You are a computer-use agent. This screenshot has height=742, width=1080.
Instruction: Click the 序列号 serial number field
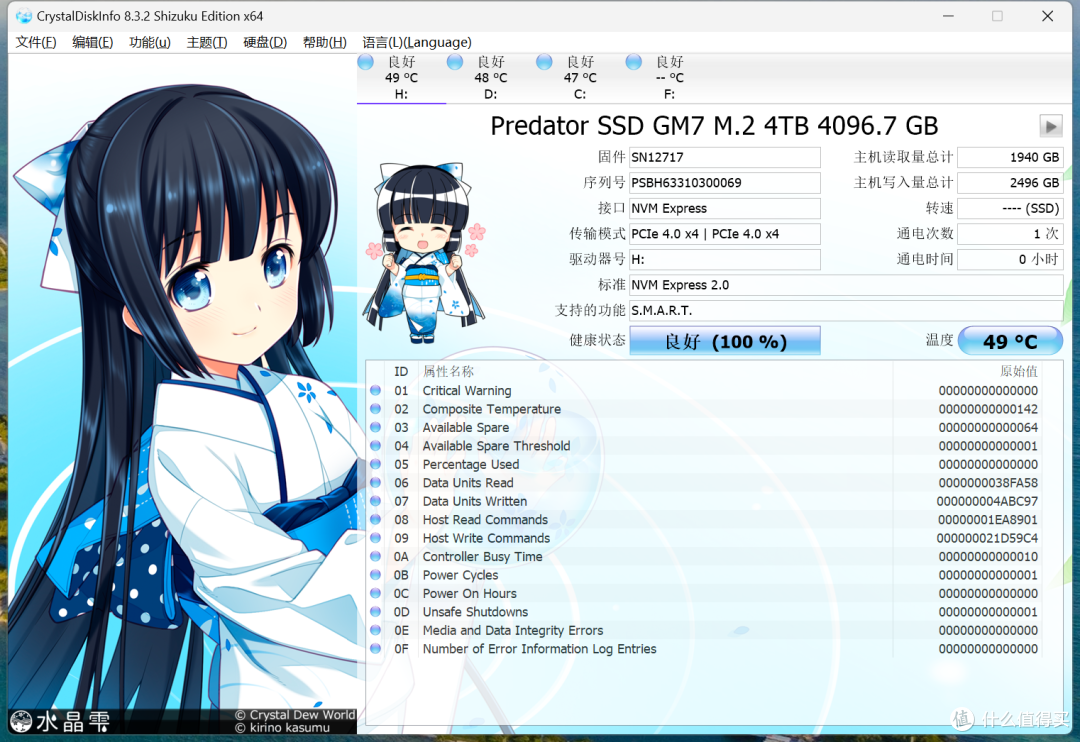724,182
